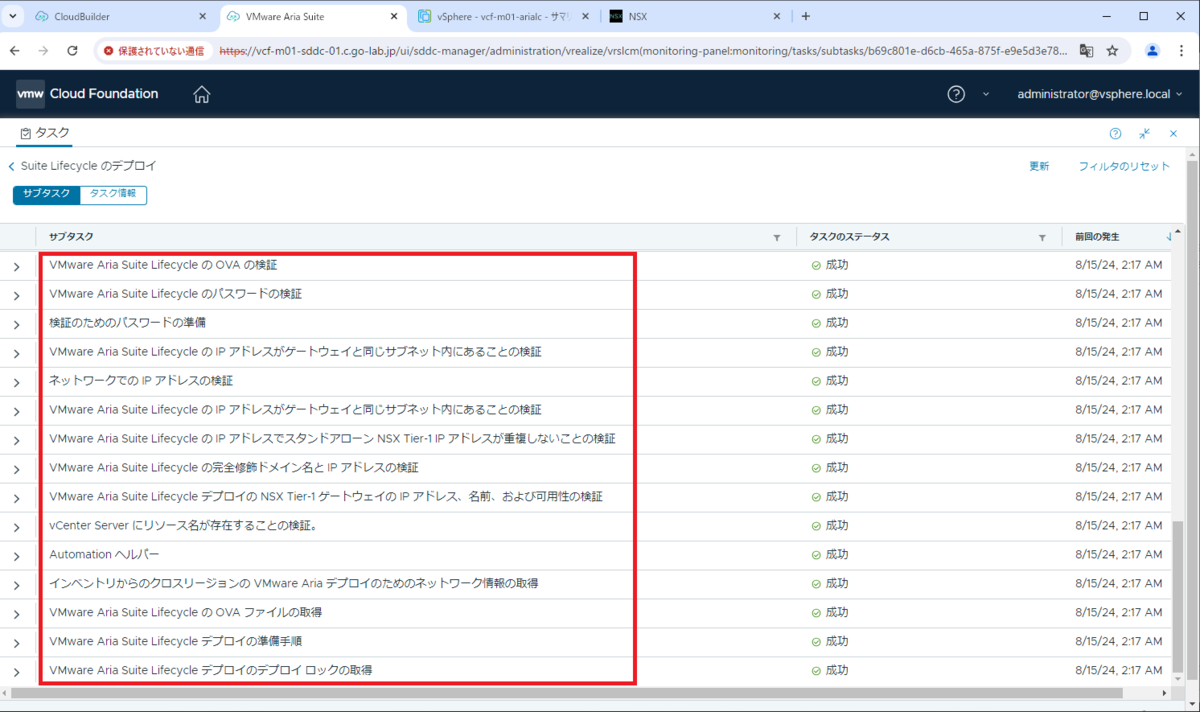This screenshot has height=712, width=1200.
Task: Expand the ネットワークでの IP アドレスの検証 row
Action: pyautogui.click(x=17, y=382)
